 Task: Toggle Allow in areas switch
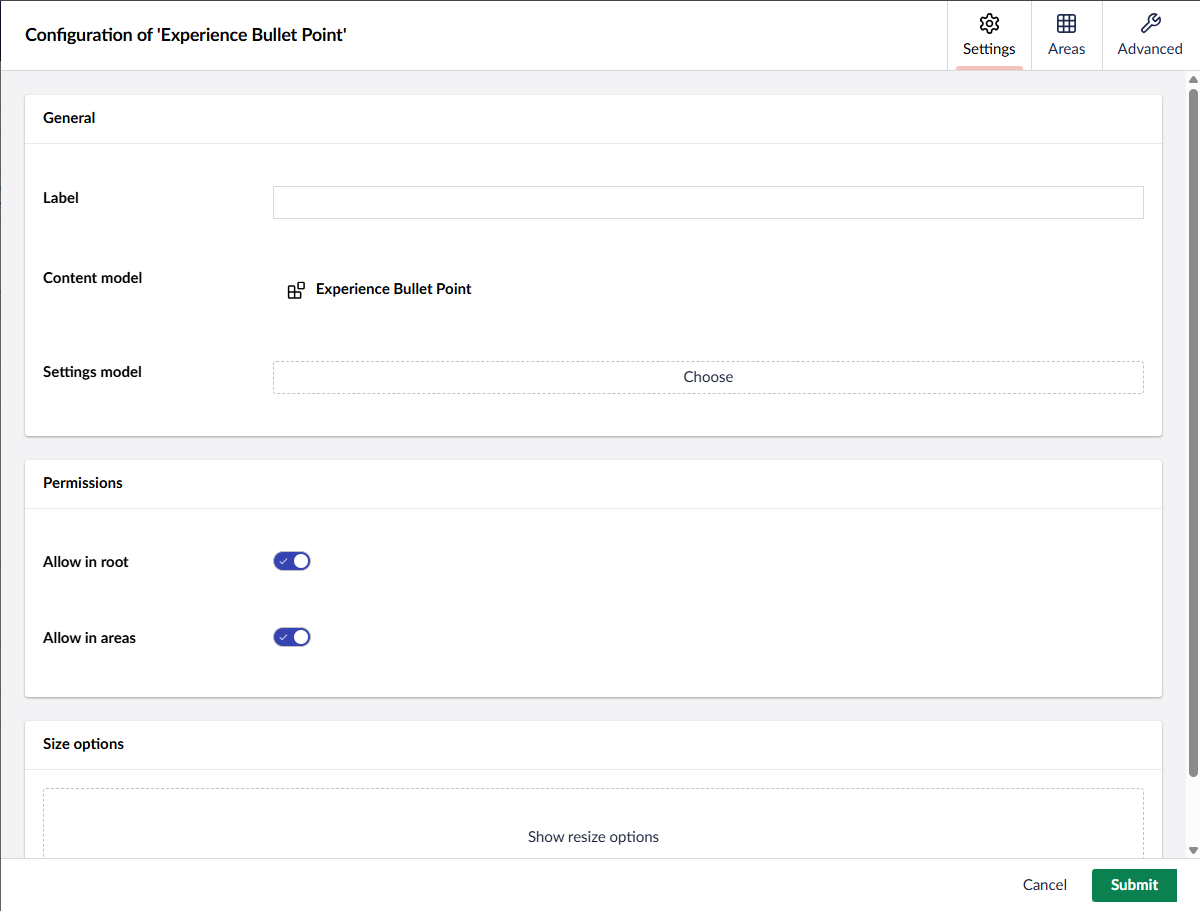pyautogui.click(x=292, y=637)
